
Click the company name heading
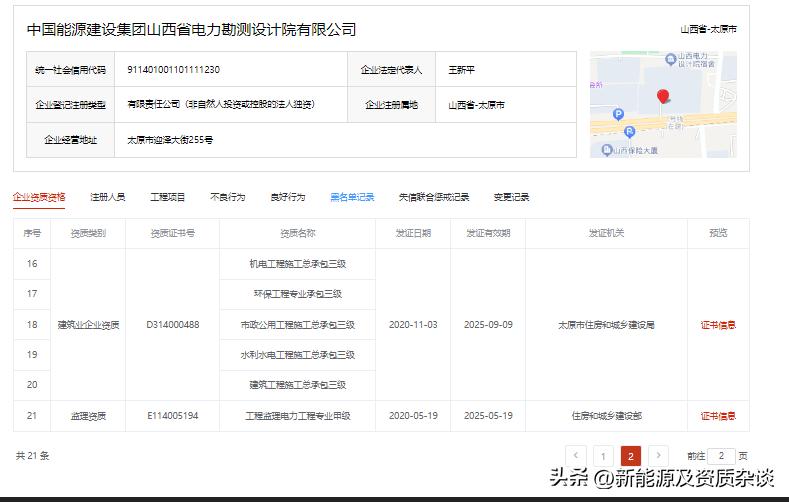[191, 30]
